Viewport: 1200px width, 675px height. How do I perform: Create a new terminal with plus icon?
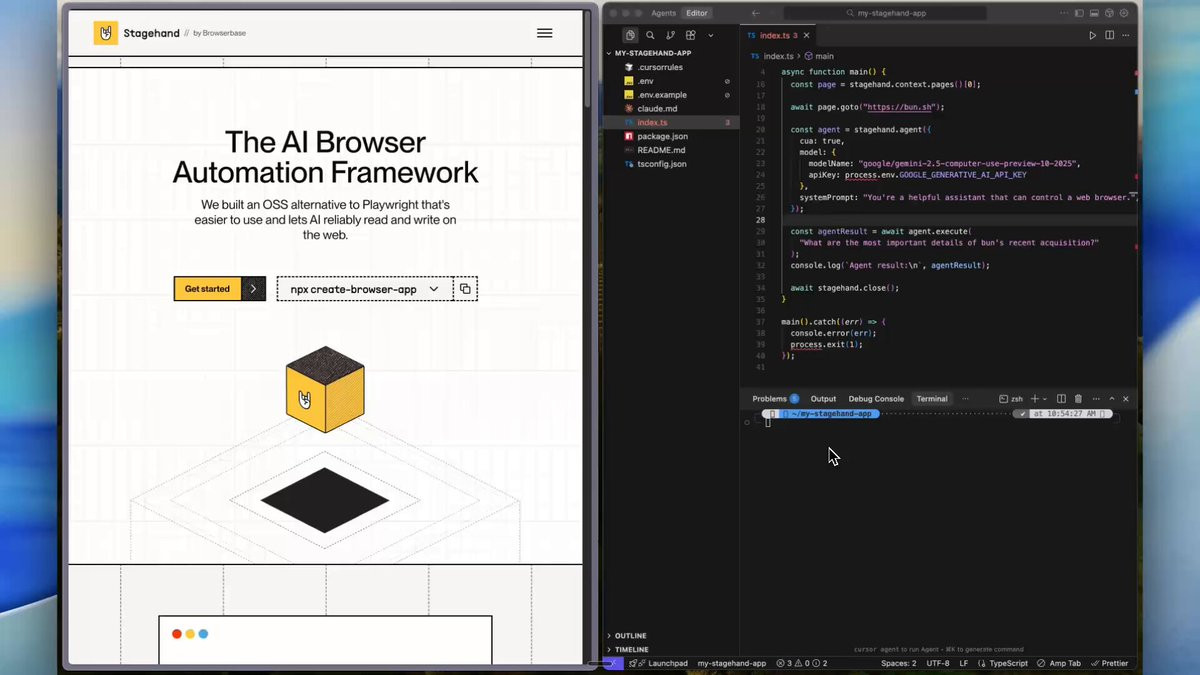[1035, 399]
